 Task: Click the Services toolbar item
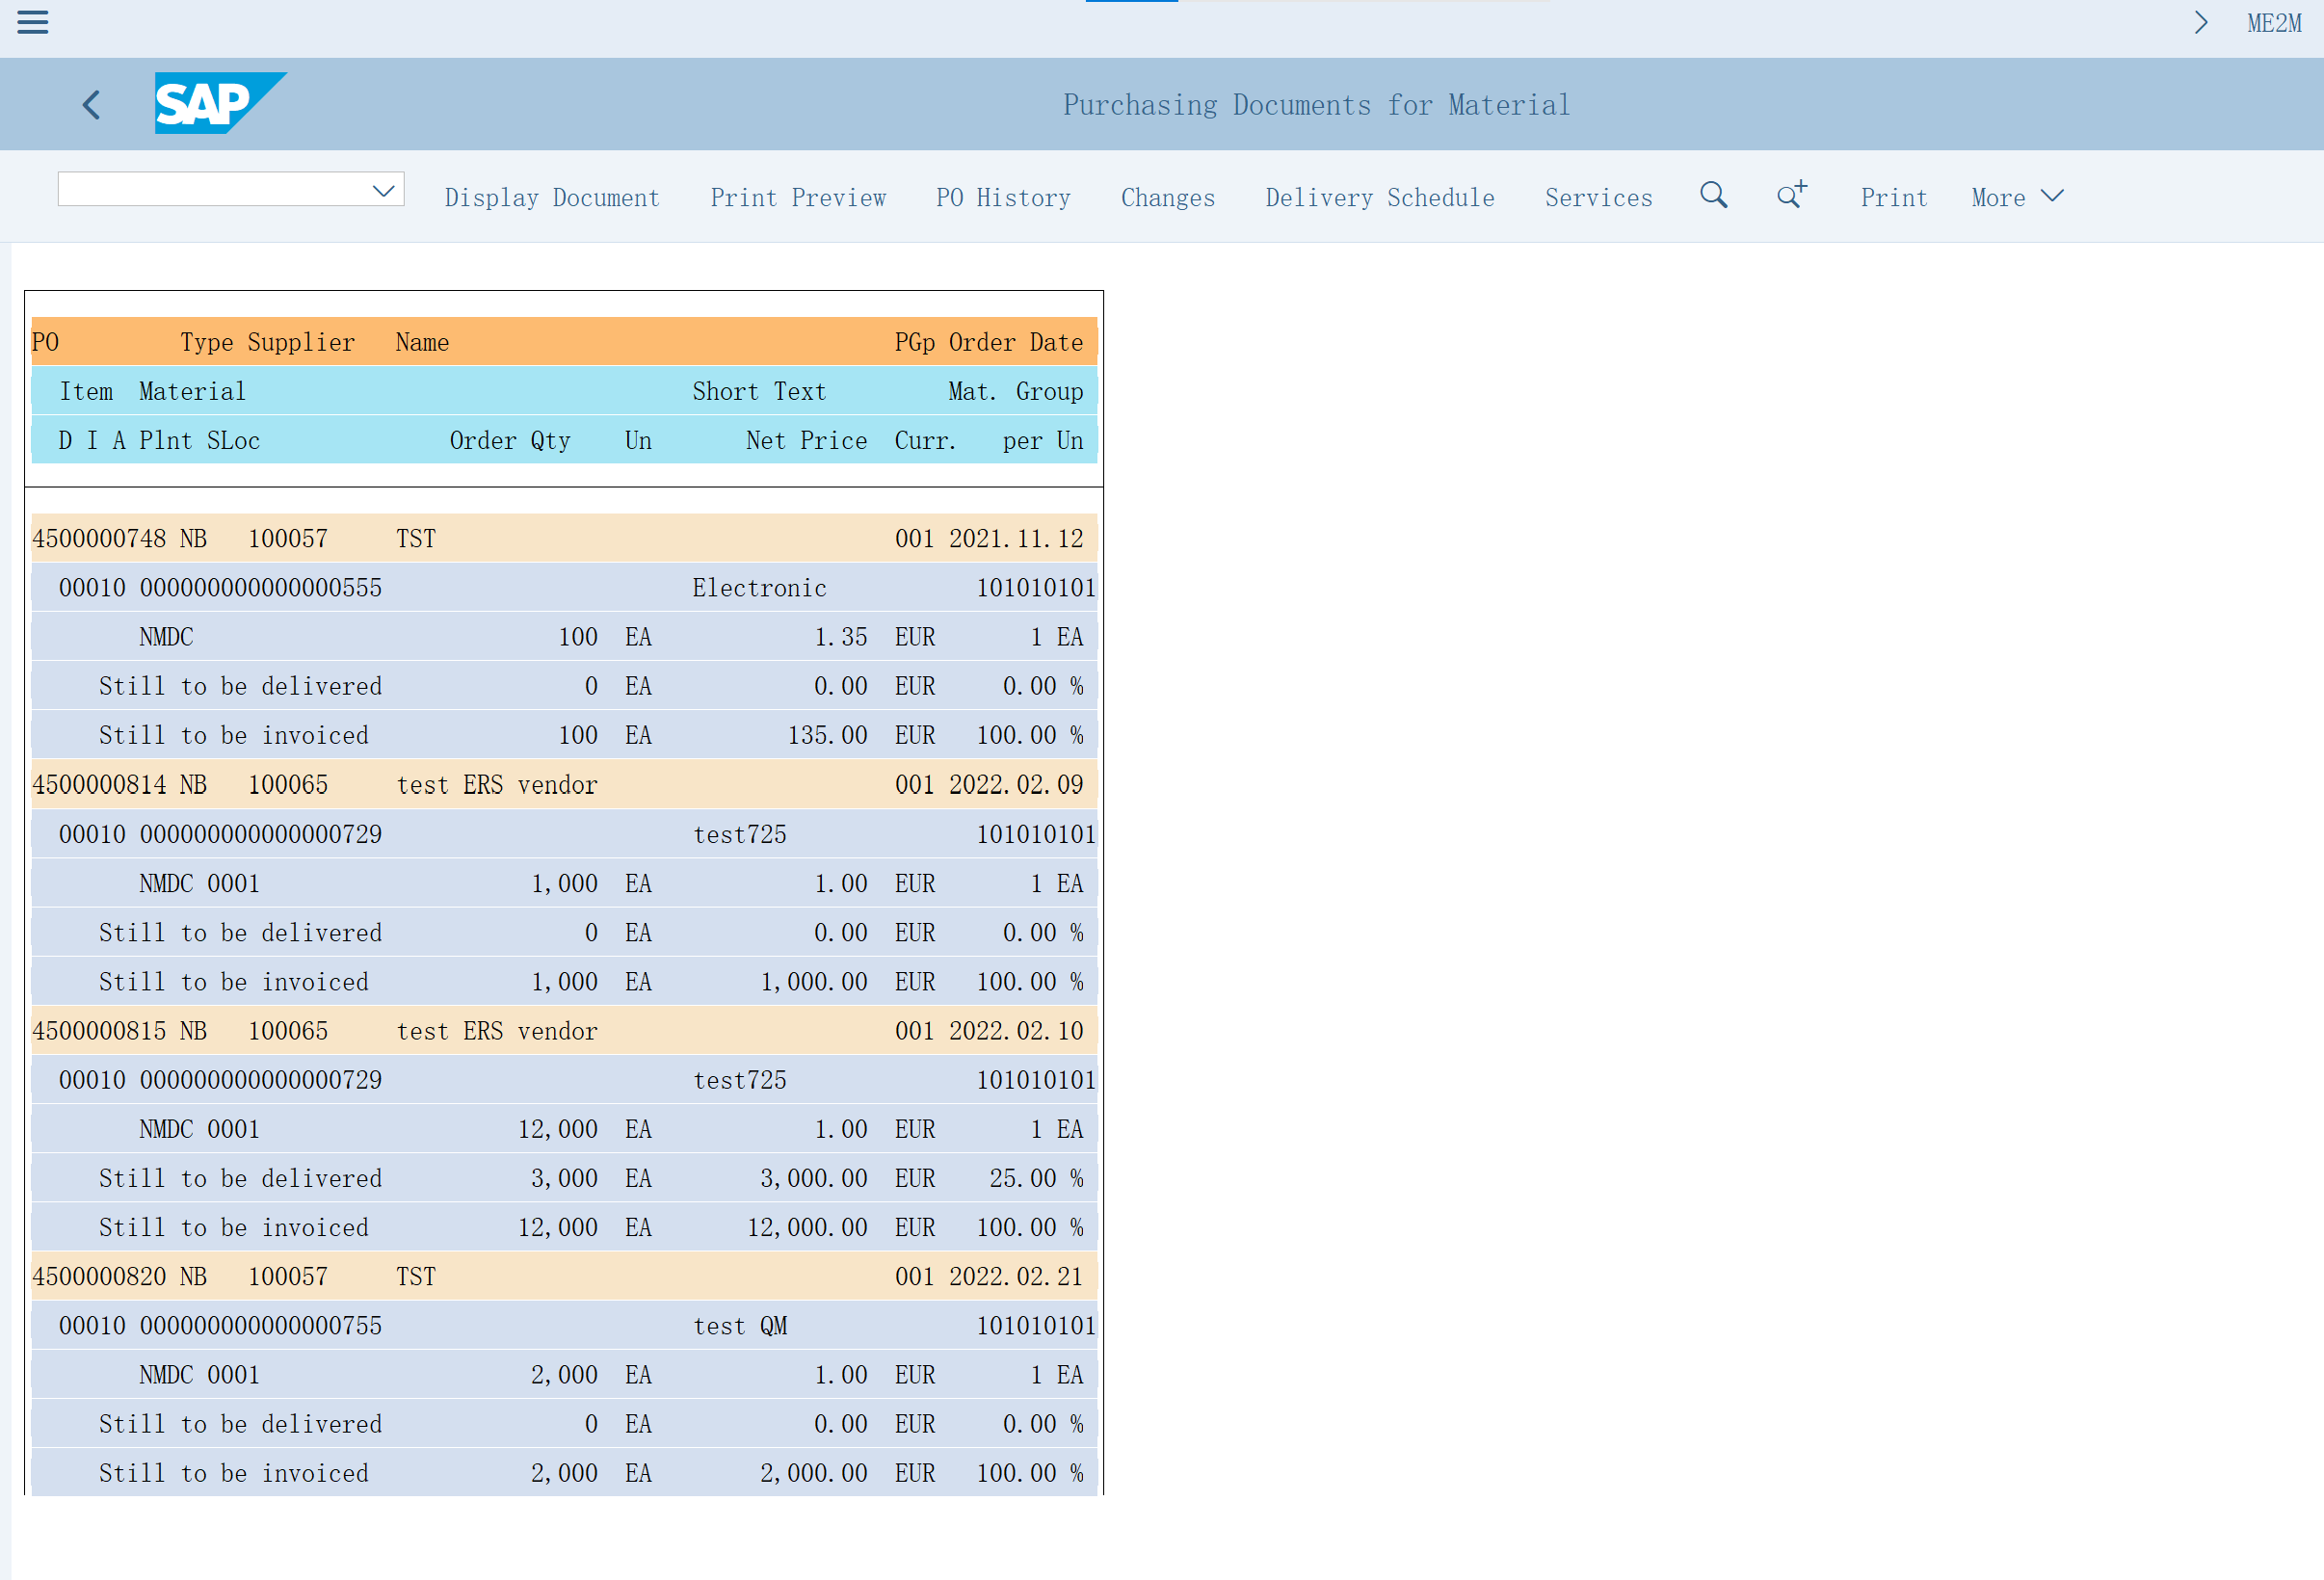coord(1598,198)
